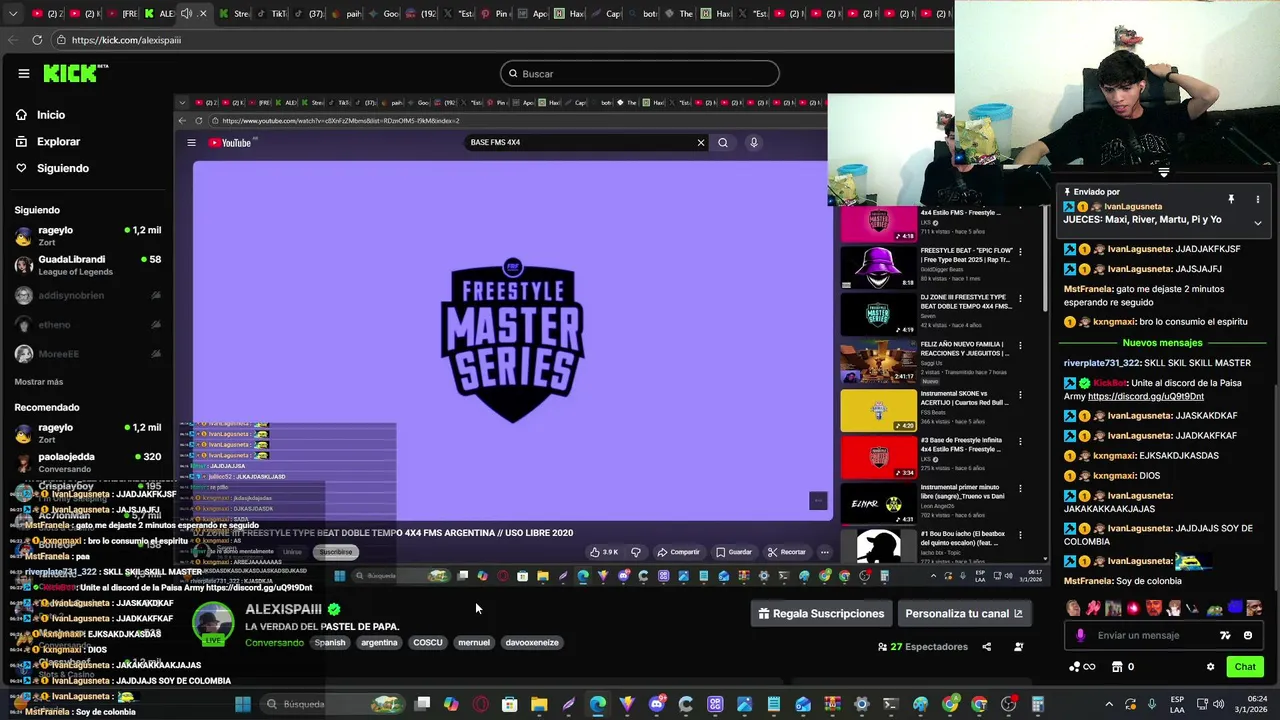Open File Explorer from Windows taskbar
The image size is (1280, 720).
click(539, 704)
